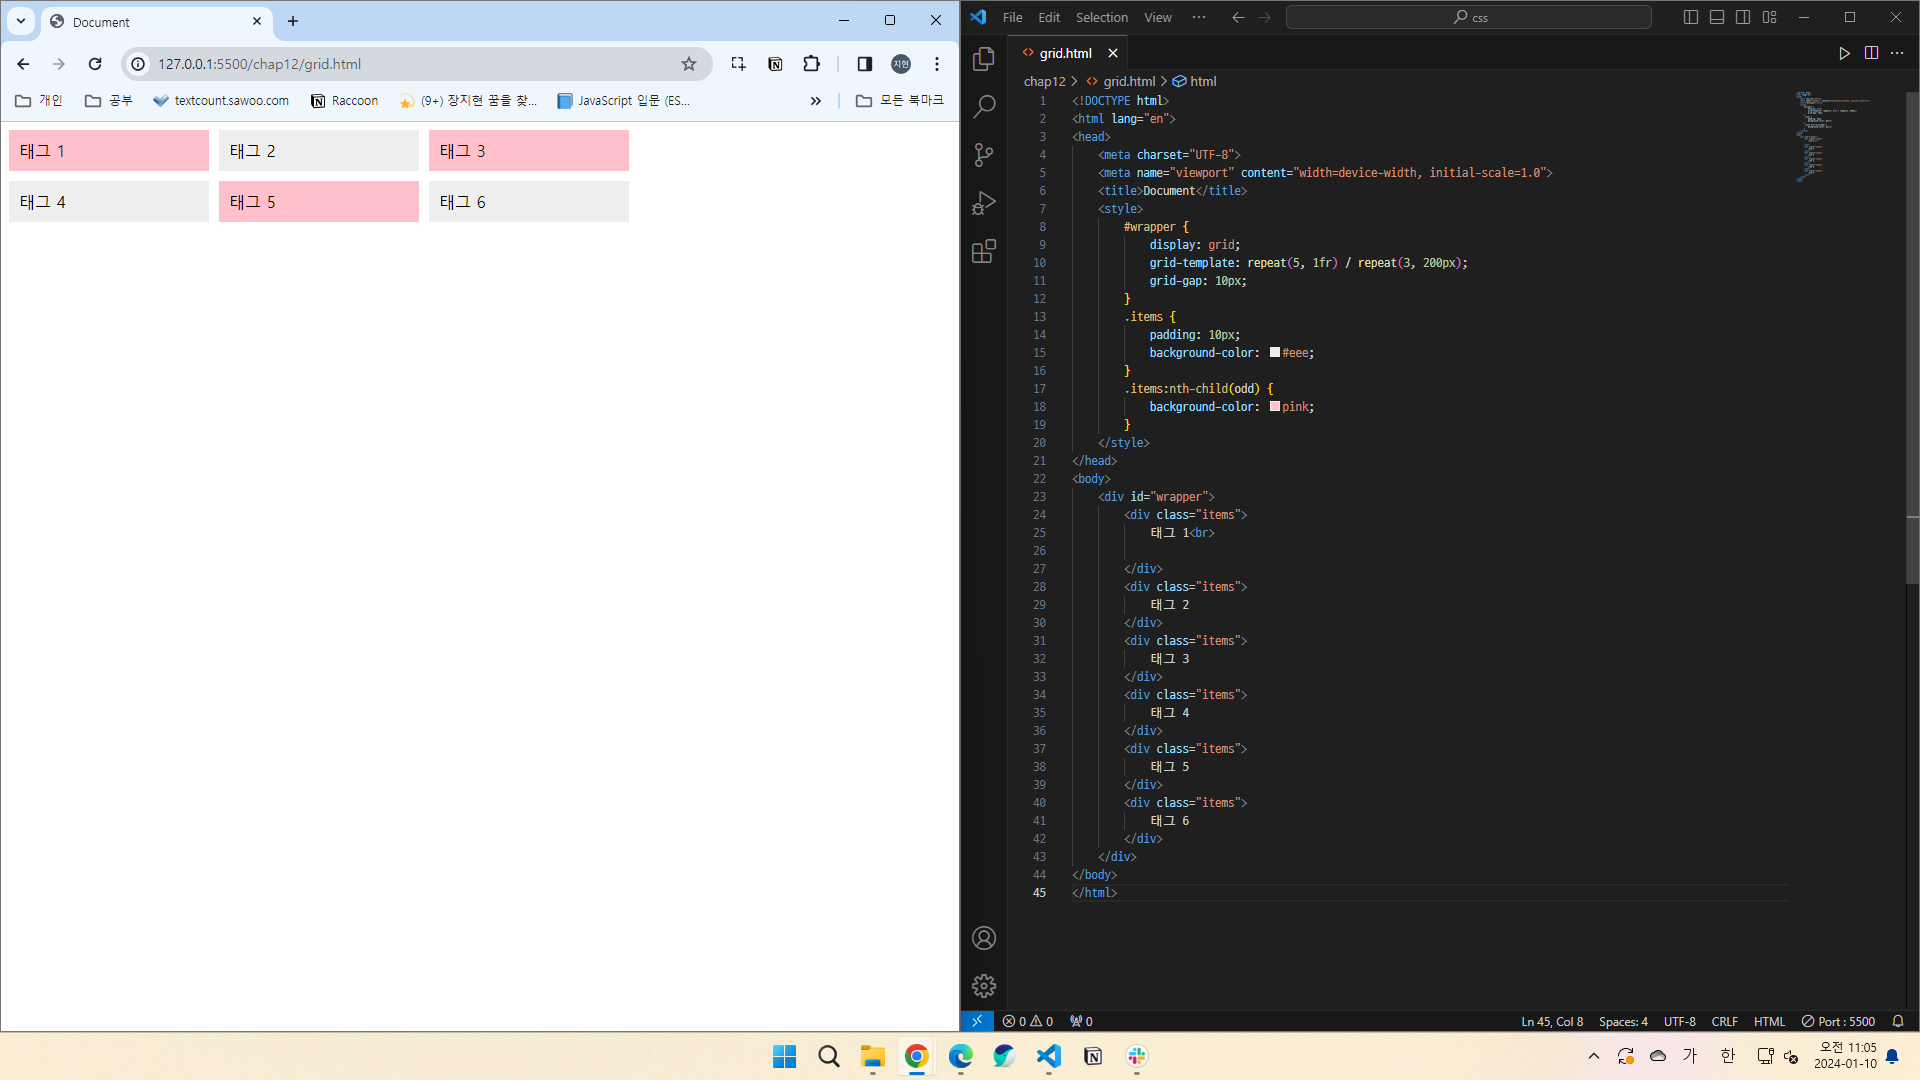
Task: Toggle Korean/English IME mode in tray
Action: click(x=1728, y=1056)
